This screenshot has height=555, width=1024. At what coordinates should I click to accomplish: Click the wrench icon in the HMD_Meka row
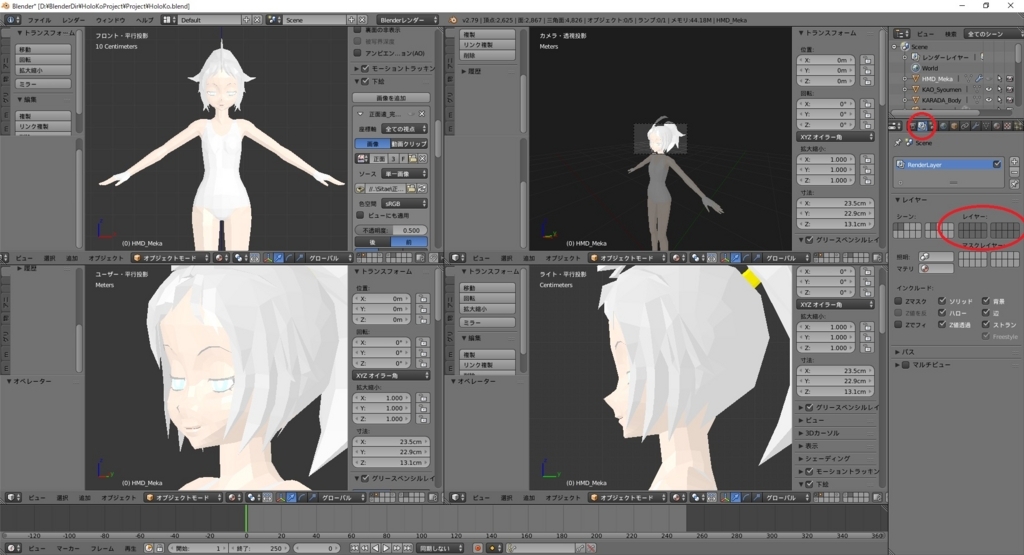979,78
